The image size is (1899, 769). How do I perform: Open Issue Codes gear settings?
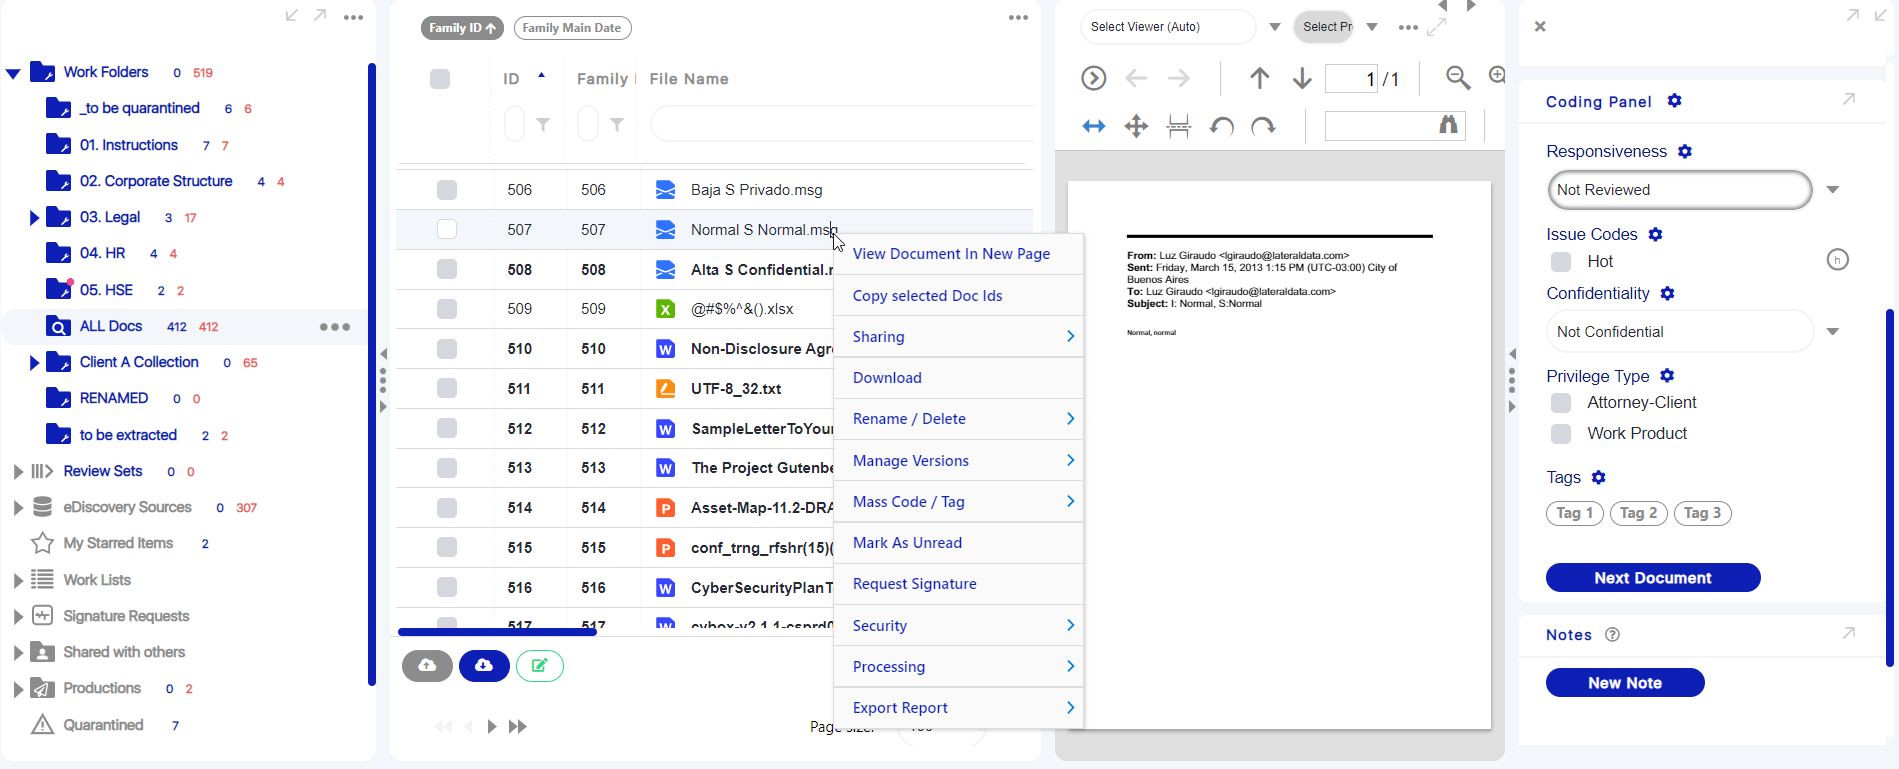1655,234
